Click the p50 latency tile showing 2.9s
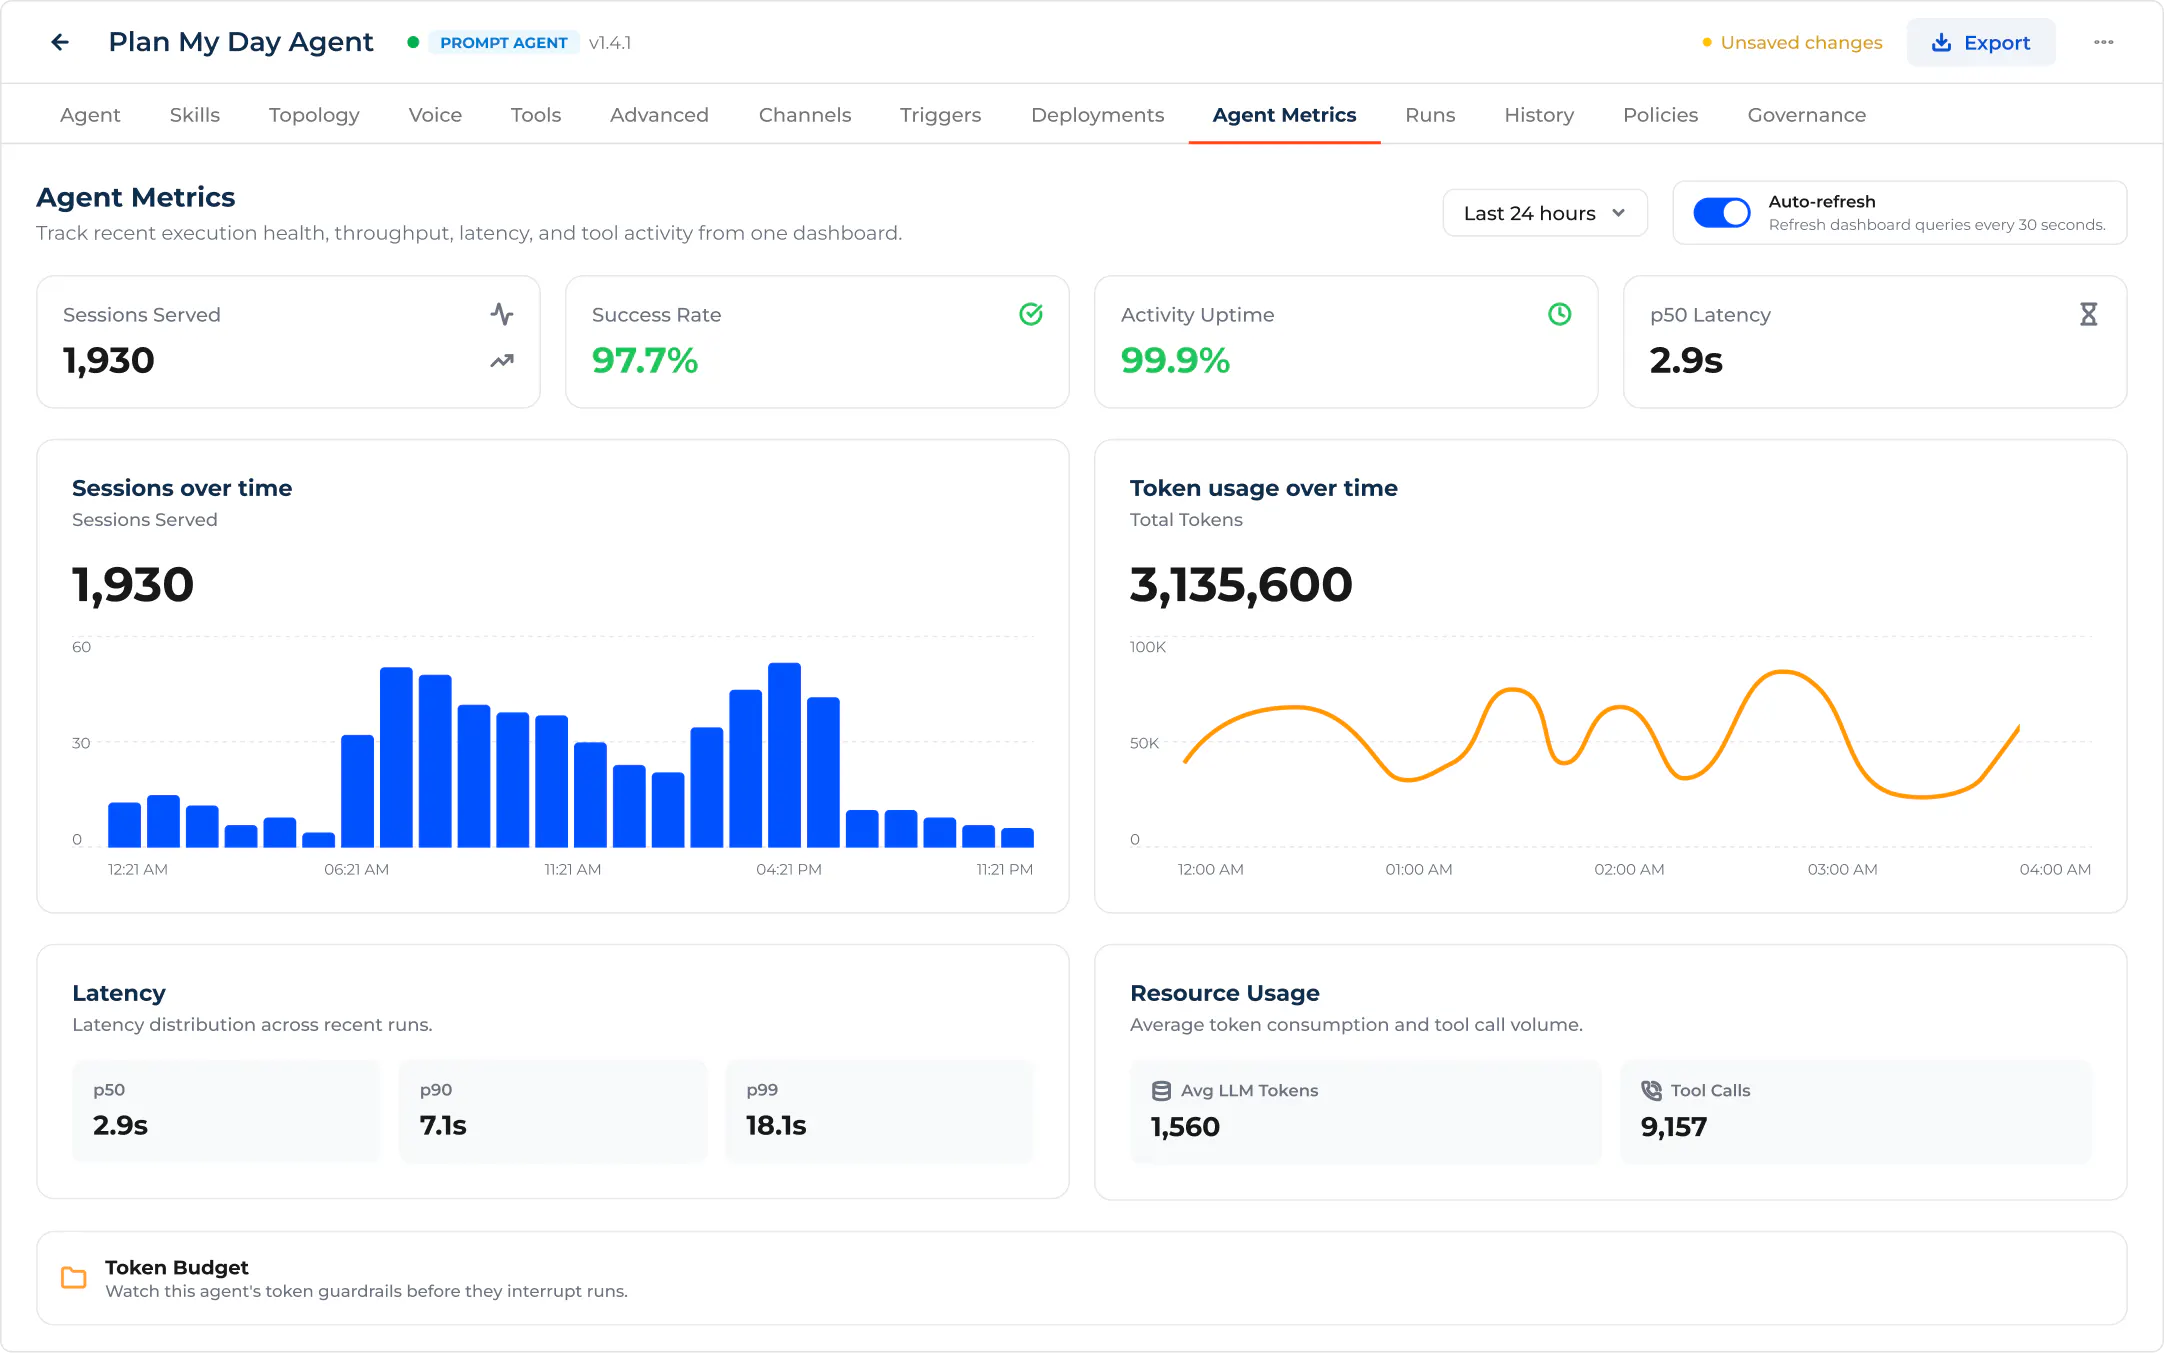This screenshot has width=2164, height=1353. click(226, 1111)
